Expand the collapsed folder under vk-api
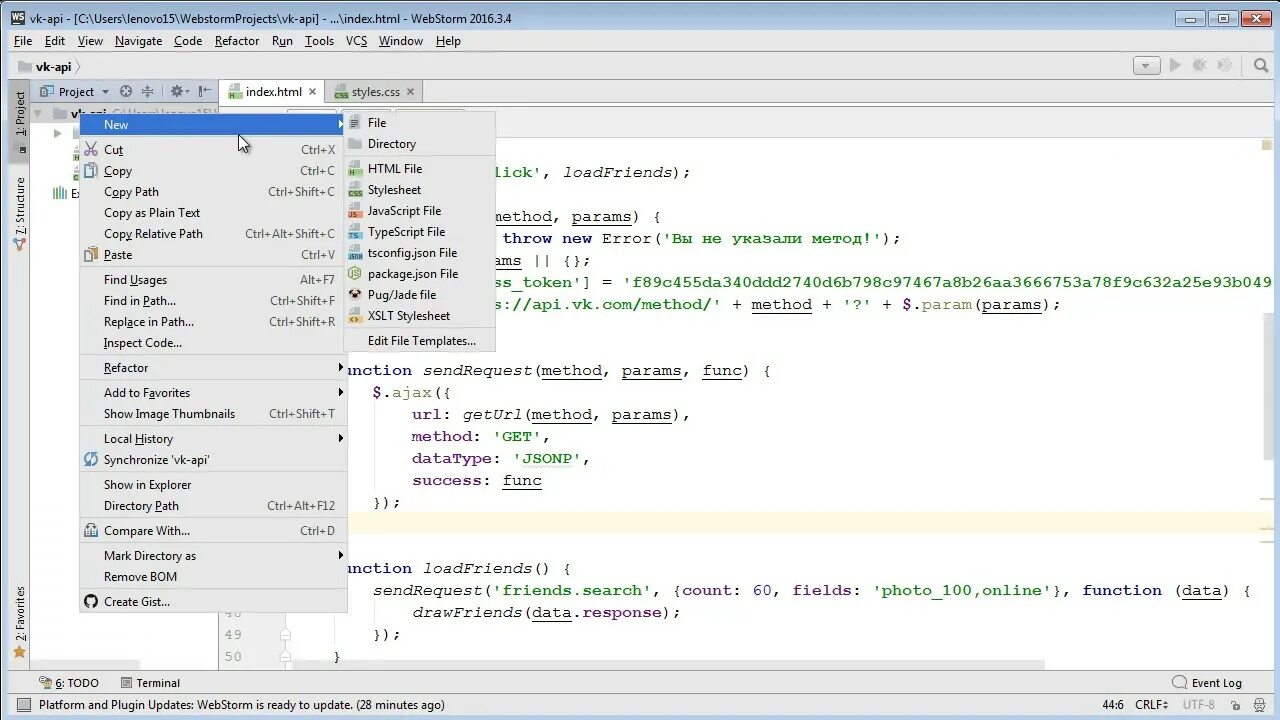 click(57, 133)
